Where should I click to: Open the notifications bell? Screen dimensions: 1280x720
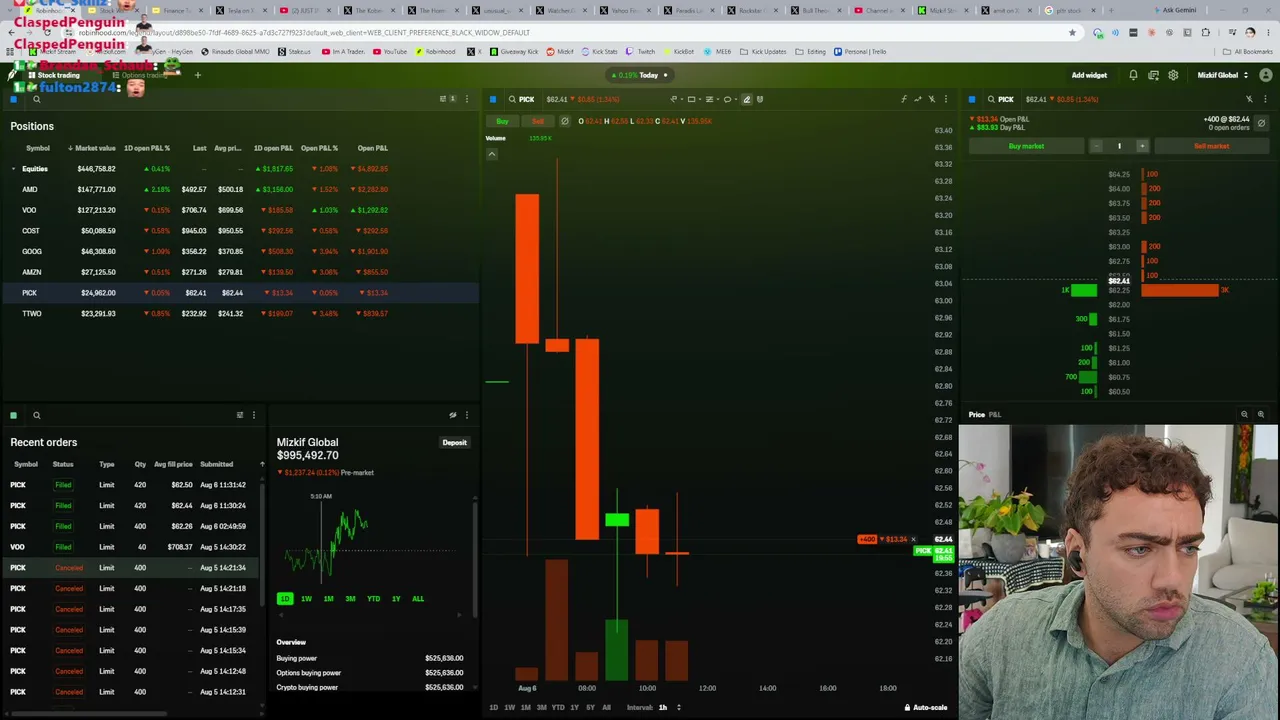pyautogui.click(x=1133, y=75)
